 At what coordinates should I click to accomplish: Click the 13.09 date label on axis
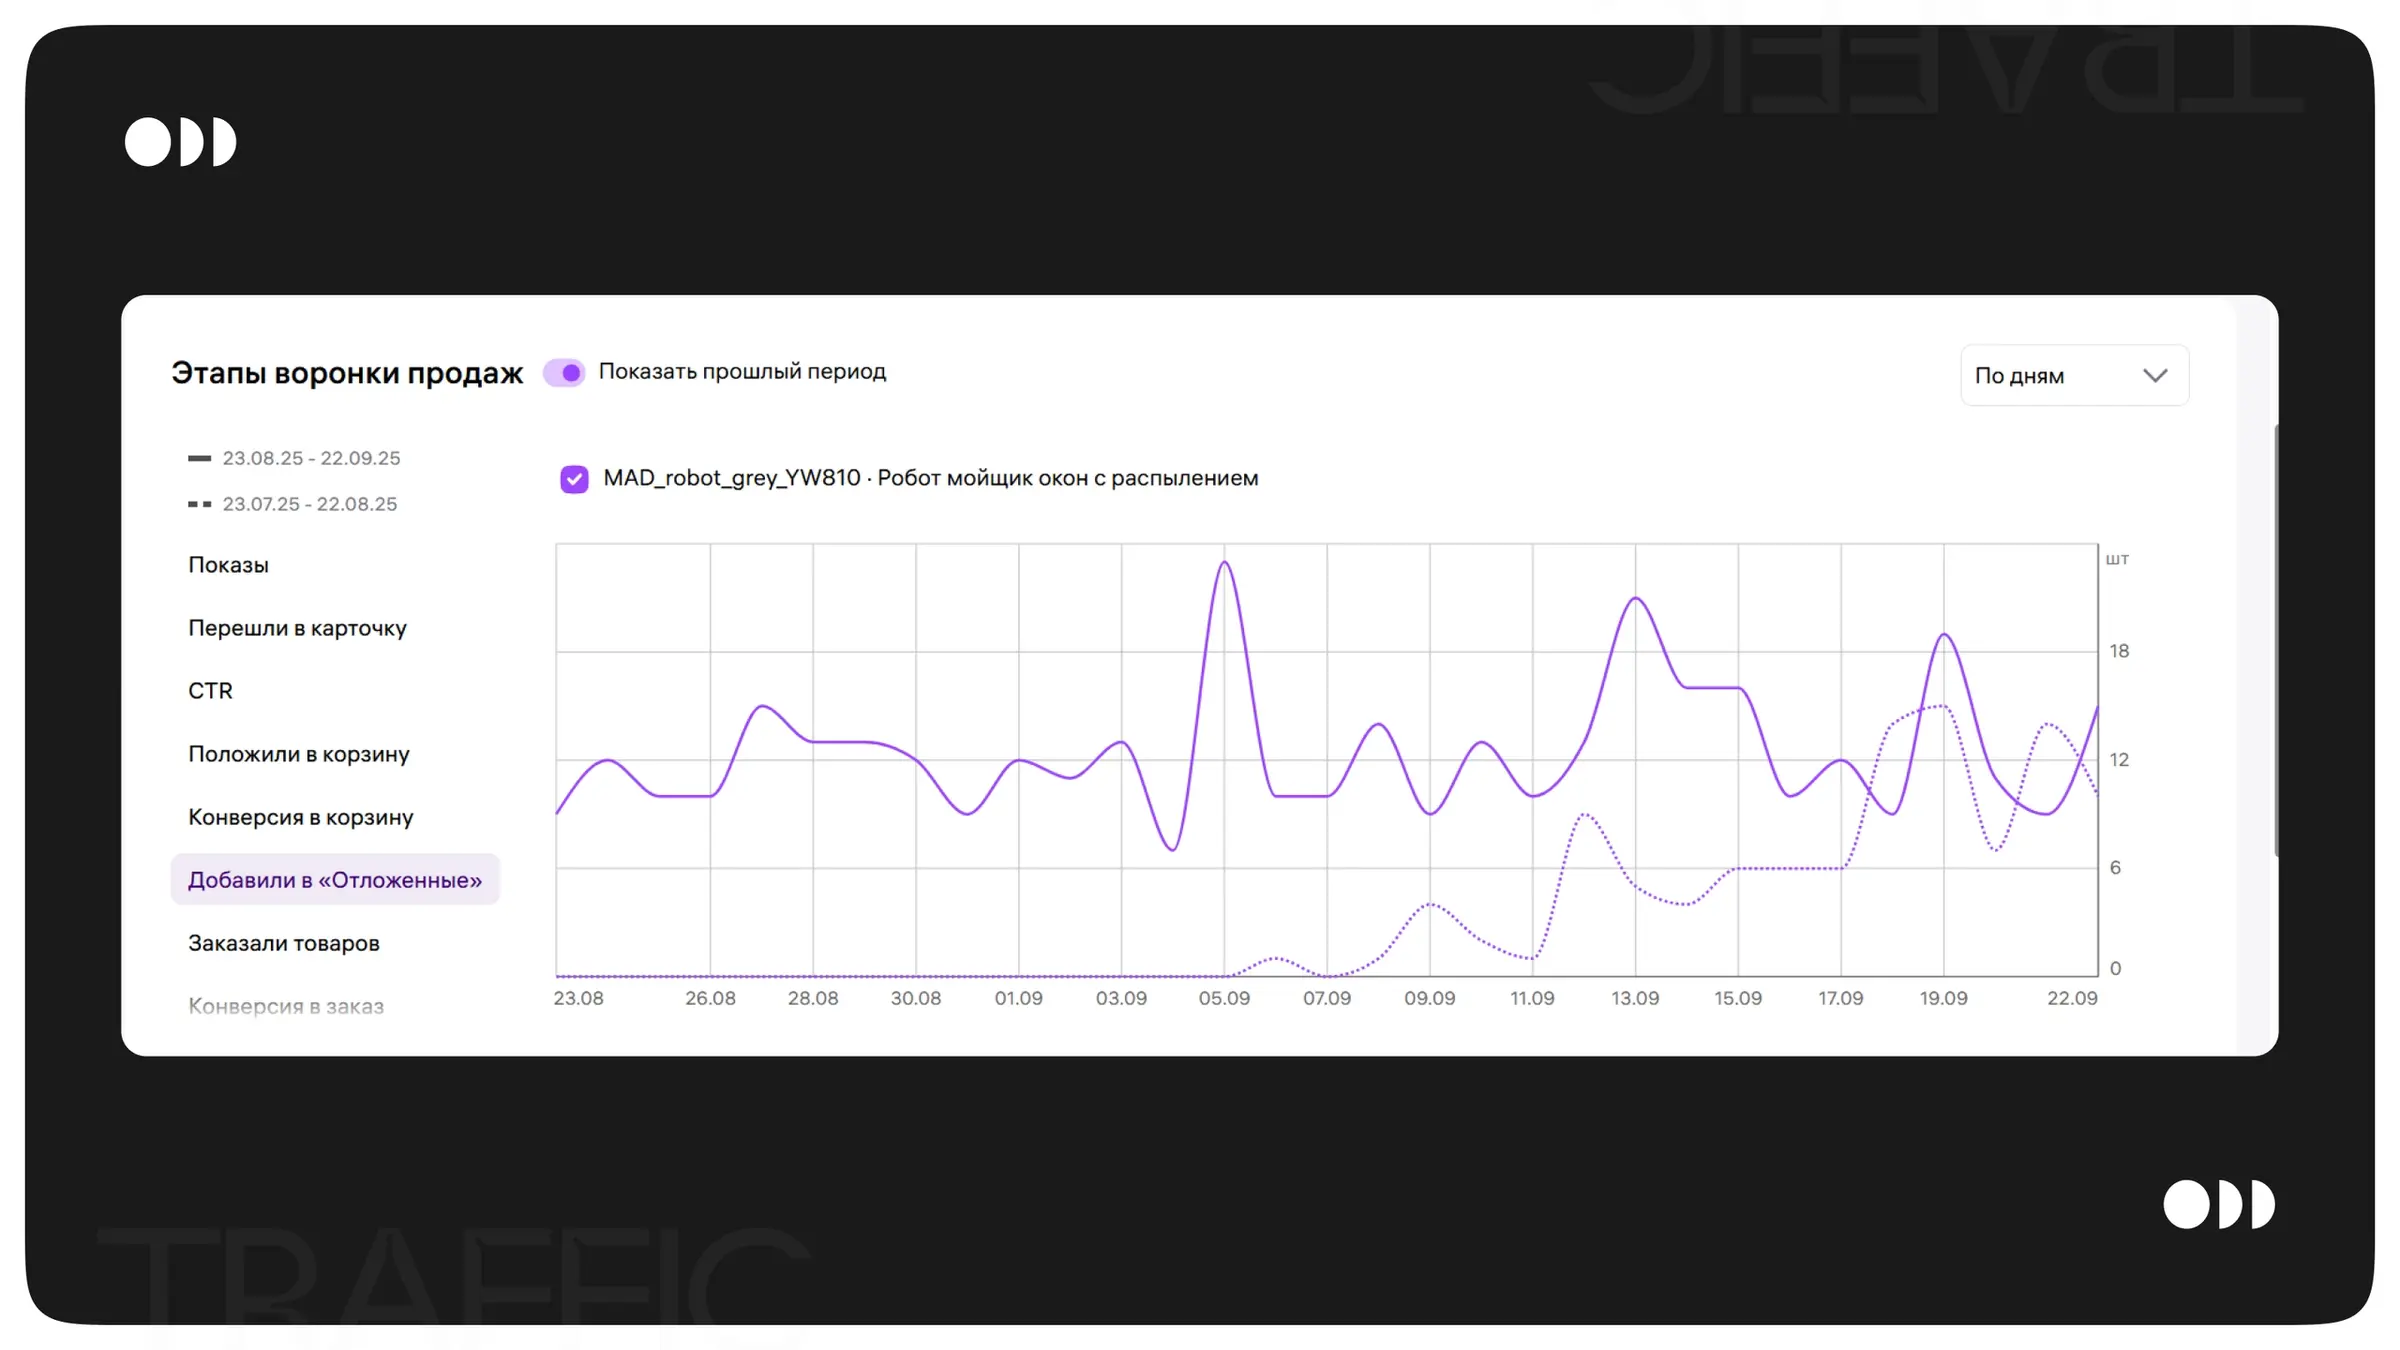point(1634,998)
